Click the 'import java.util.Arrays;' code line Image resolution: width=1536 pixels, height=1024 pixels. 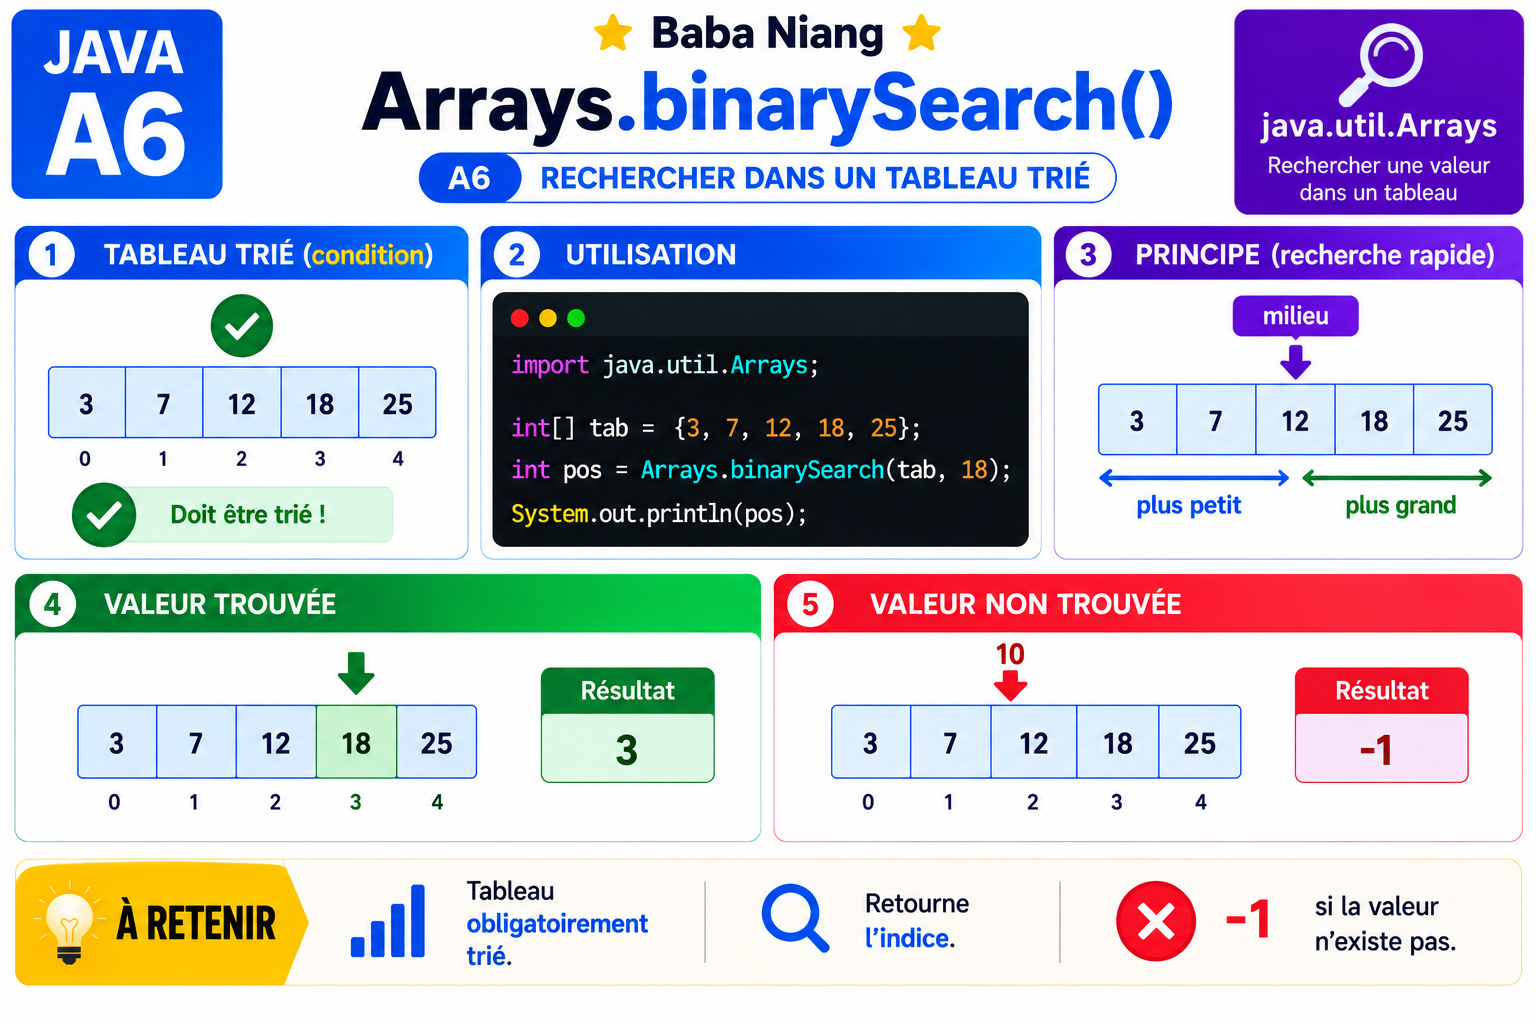click(665, 365)
